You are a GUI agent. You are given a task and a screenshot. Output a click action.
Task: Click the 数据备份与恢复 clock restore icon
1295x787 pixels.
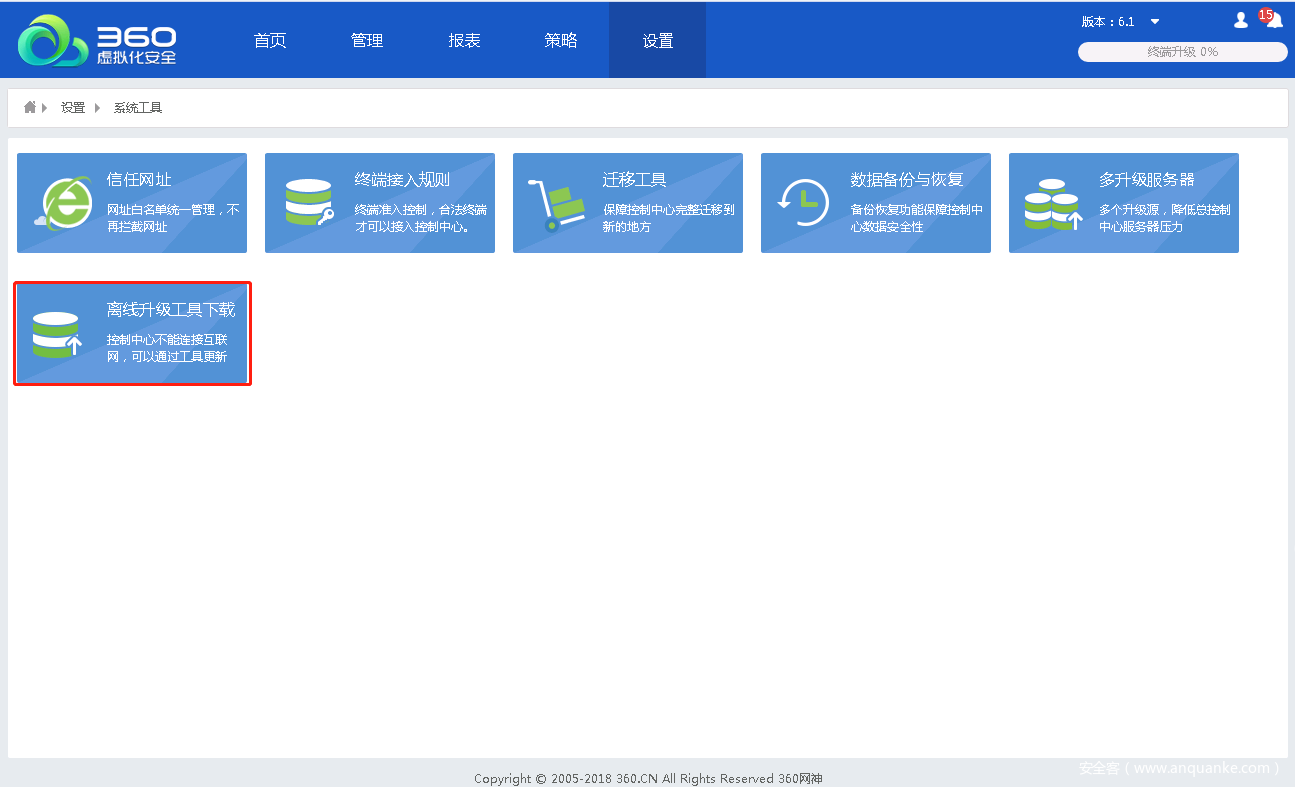[803, 204]
